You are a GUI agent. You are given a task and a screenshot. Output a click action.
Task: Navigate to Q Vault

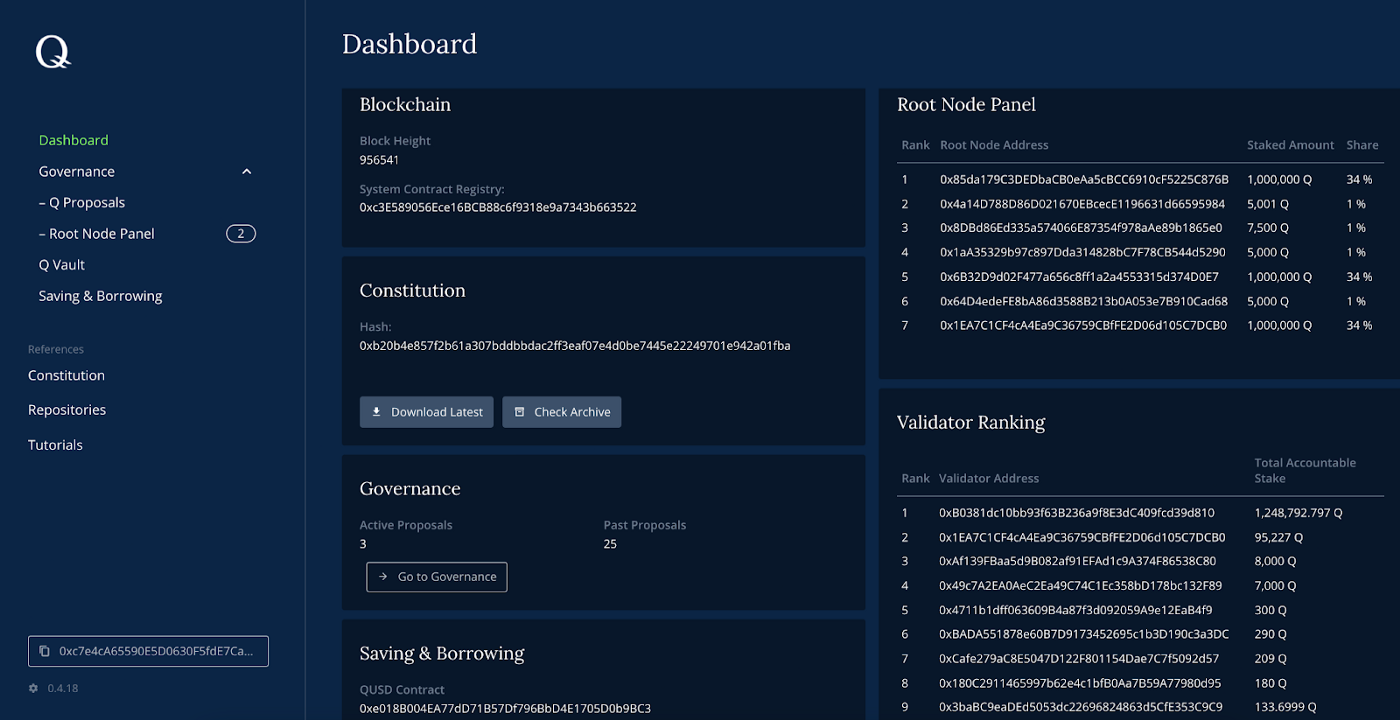(x=62, y=265)
